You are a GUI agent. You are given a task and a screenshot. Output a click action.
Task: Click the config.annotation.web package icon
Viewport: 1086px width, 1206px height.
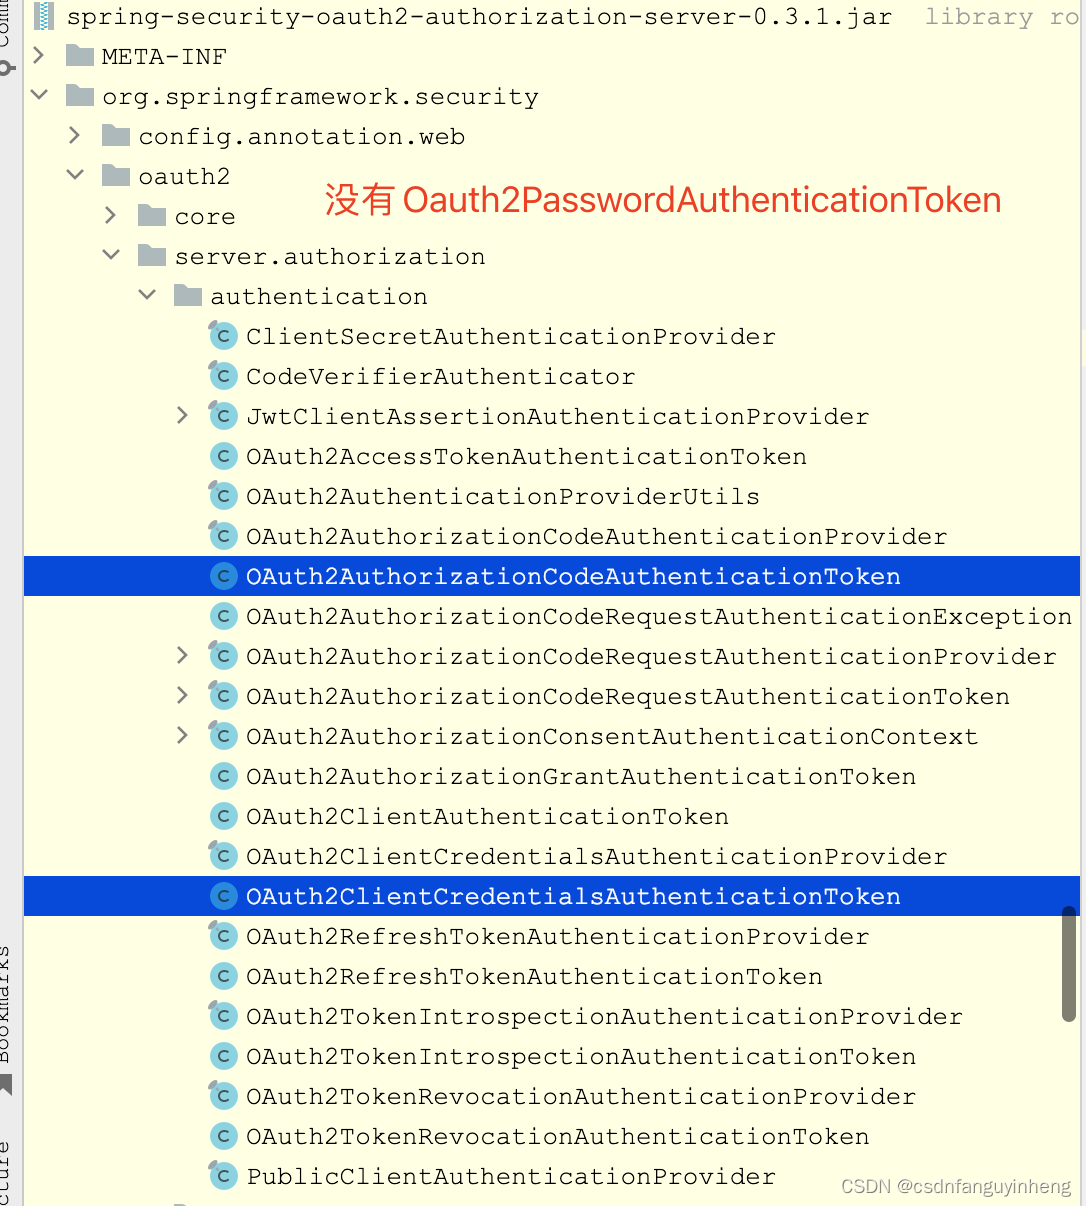(116, 136)
